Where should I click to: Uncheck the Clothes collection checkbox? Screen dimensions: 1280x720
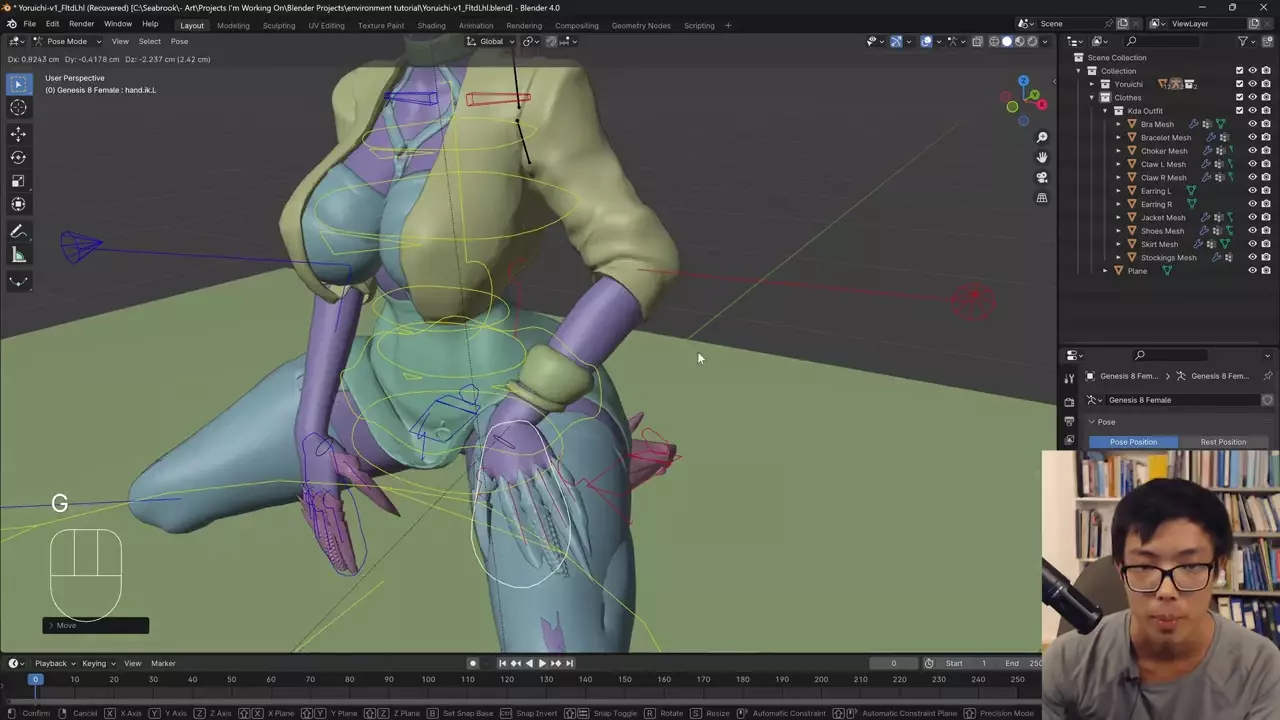click(1239, 97)
